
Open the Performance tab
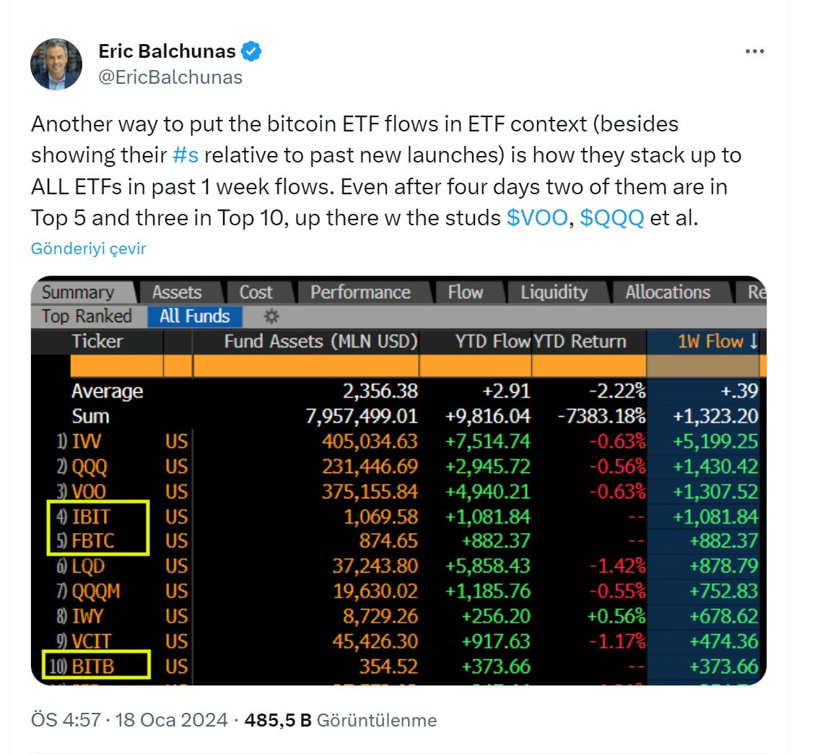click(360, 292)
